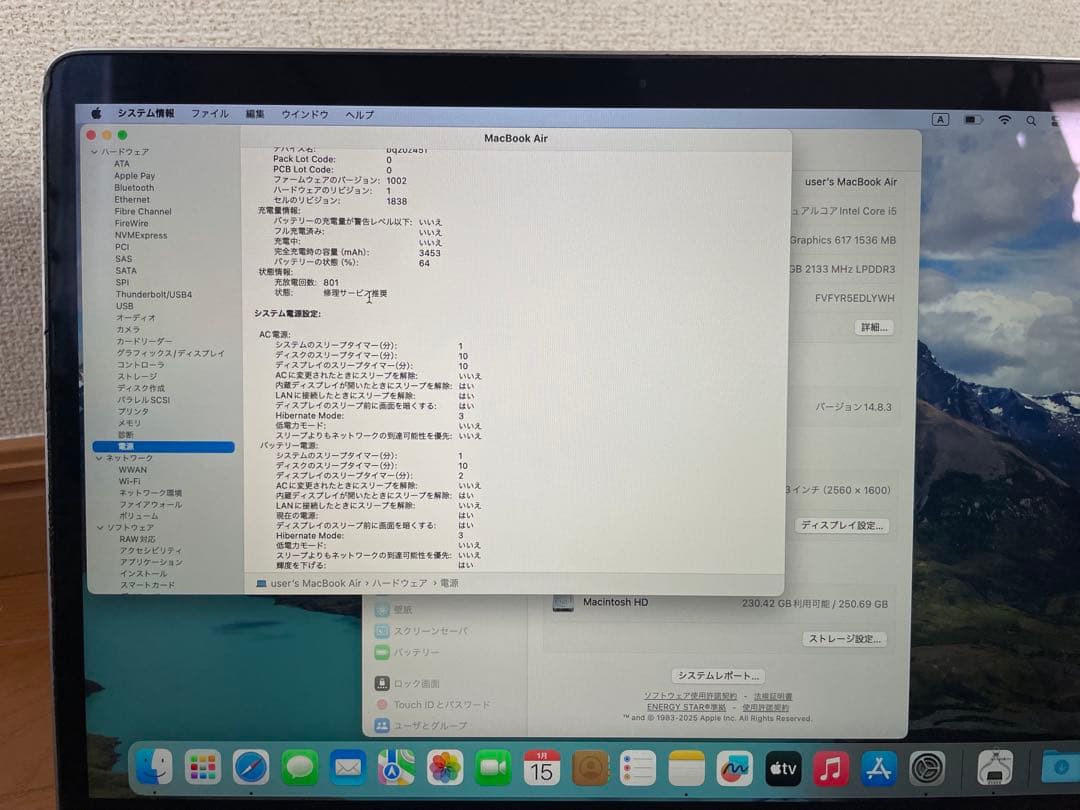Open the Music app from the Dock
The height and width of the screenshot is (810, 1080).
coord(830,770)
